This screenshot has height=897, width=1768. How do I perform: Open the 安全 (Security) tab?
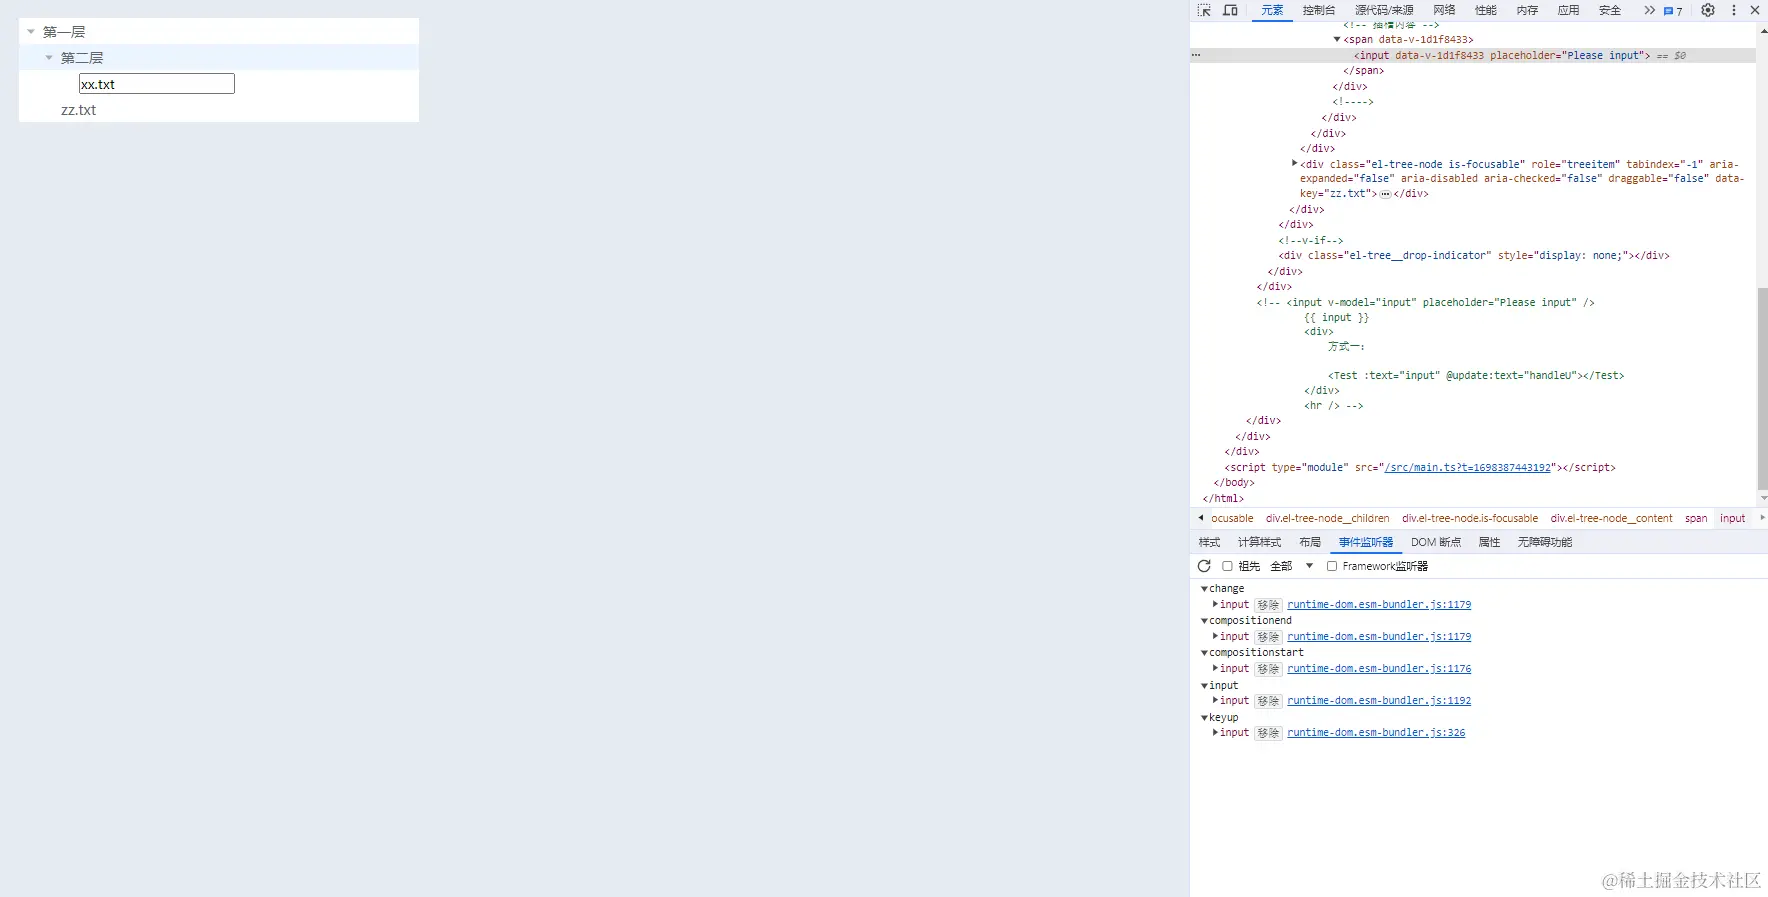tap(1610, 10)
